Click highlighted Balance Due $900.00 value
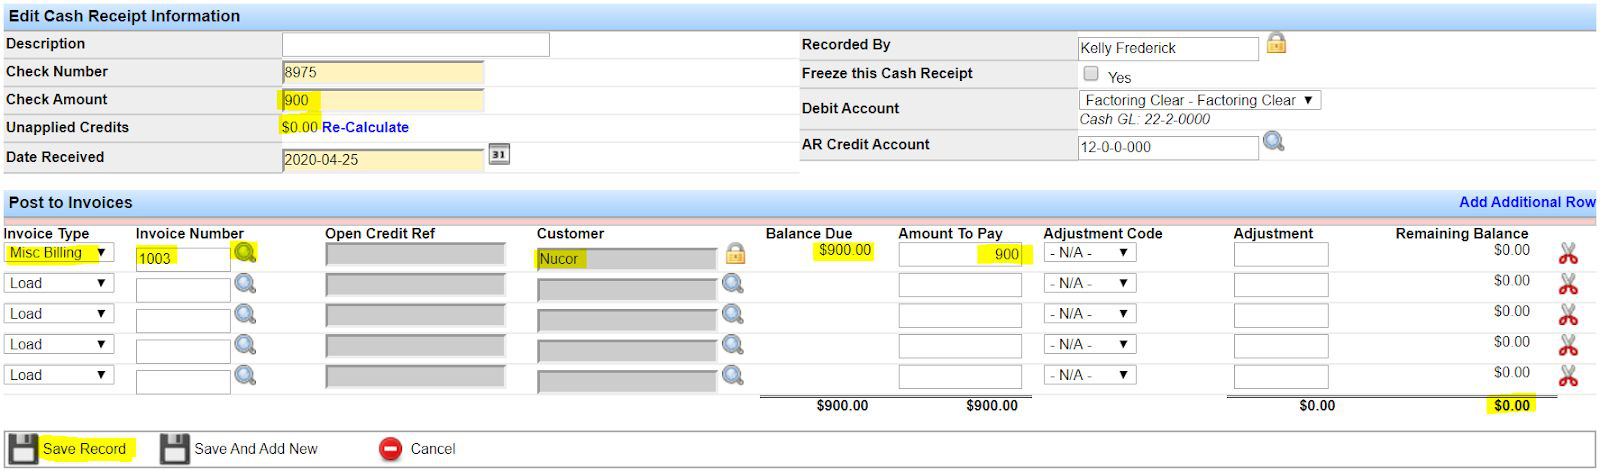This screenshot has width=1600, height=471. (845, 250)
